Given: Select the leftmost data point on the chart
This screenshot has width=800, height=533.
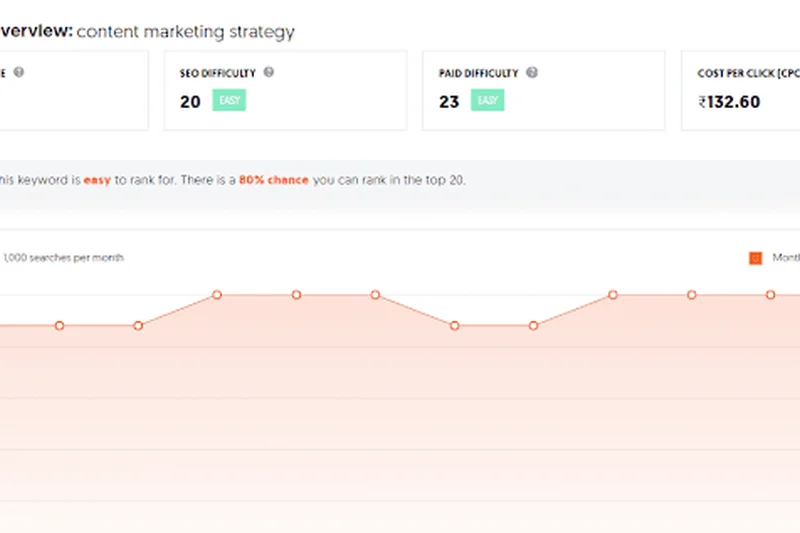Looking at the screenshot, I should (59, 326).
